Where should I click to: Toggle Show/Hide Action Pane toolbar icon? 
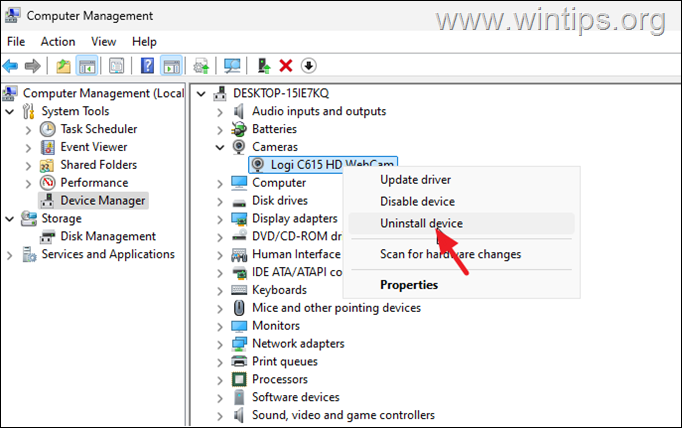point(171,66)
